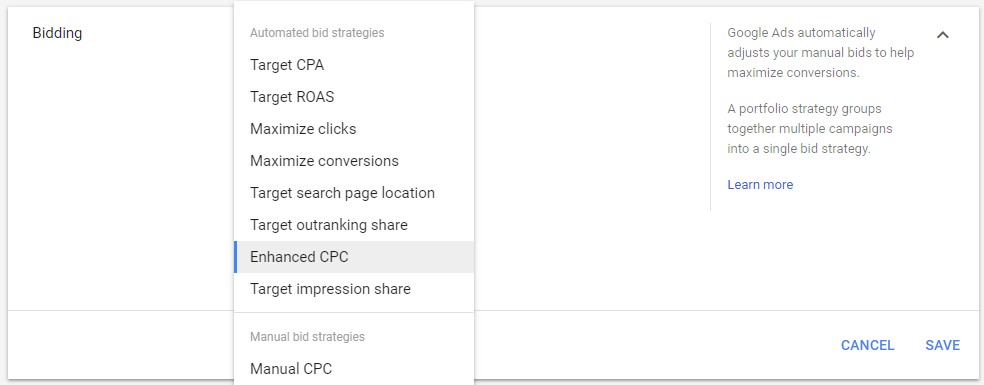Click the highlighted Enhanced CPC option

point(354,257)
